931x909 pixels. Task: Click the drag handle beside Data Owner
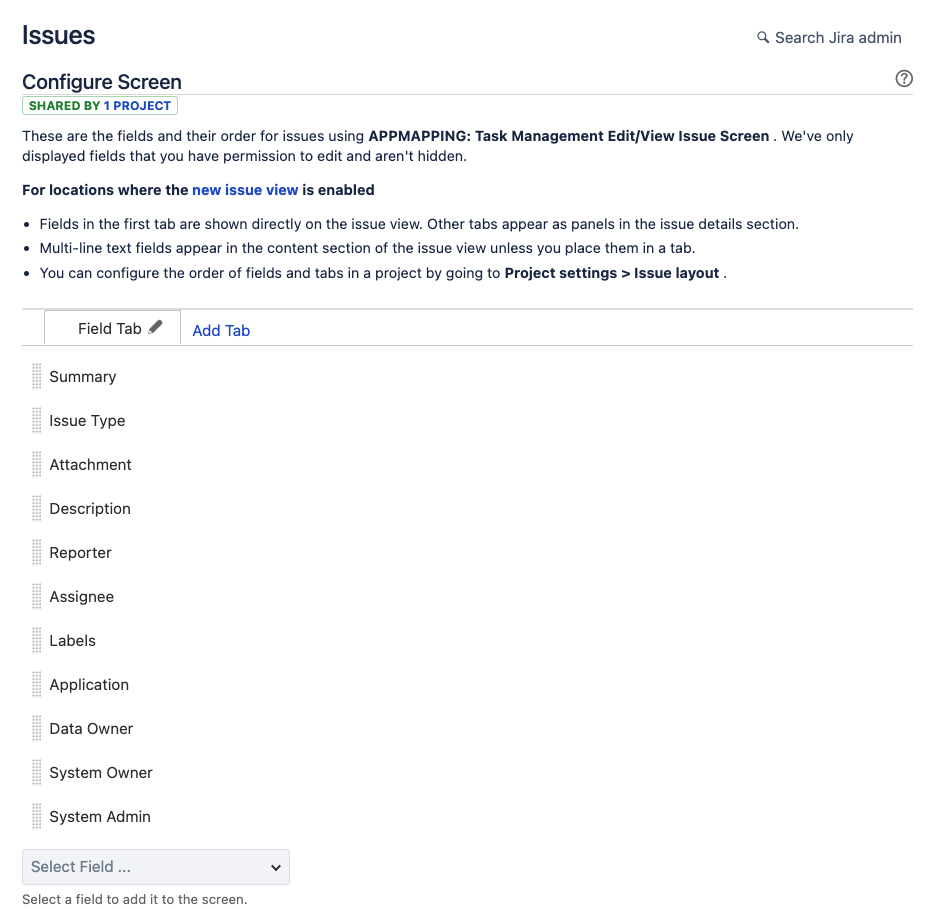[37, 728]
